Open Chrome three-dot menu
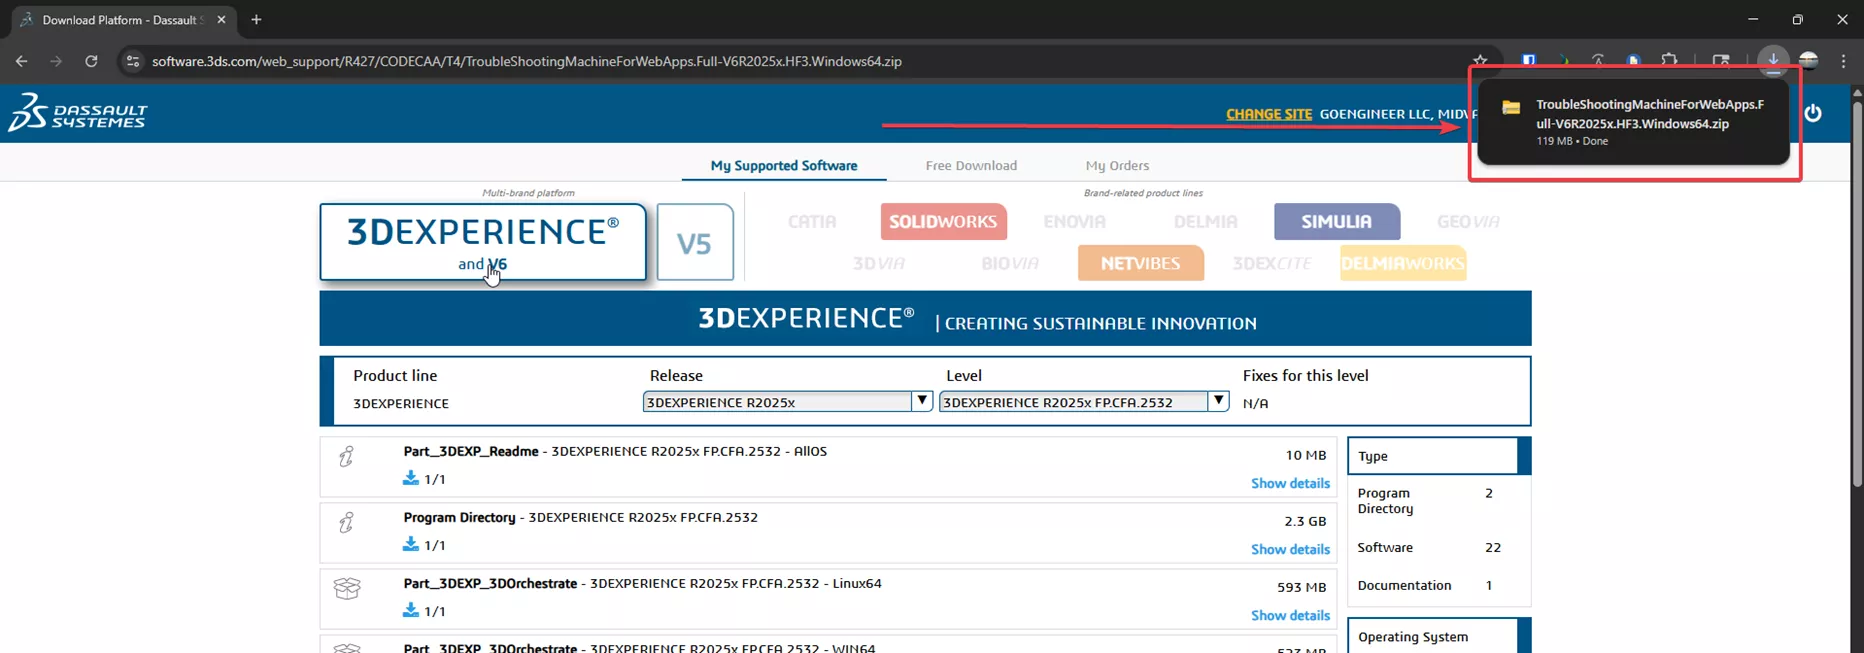The height and width of the screenshot is (653, 1864). click(x=1843, y=61)
